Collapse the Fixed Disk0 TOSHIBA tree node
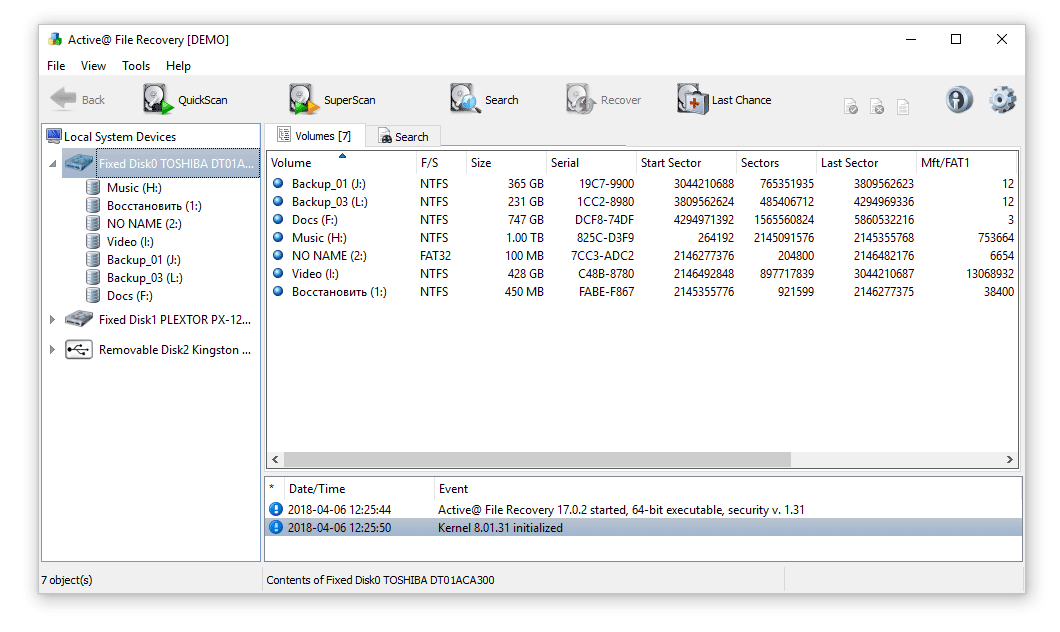 tap(53, 164)
